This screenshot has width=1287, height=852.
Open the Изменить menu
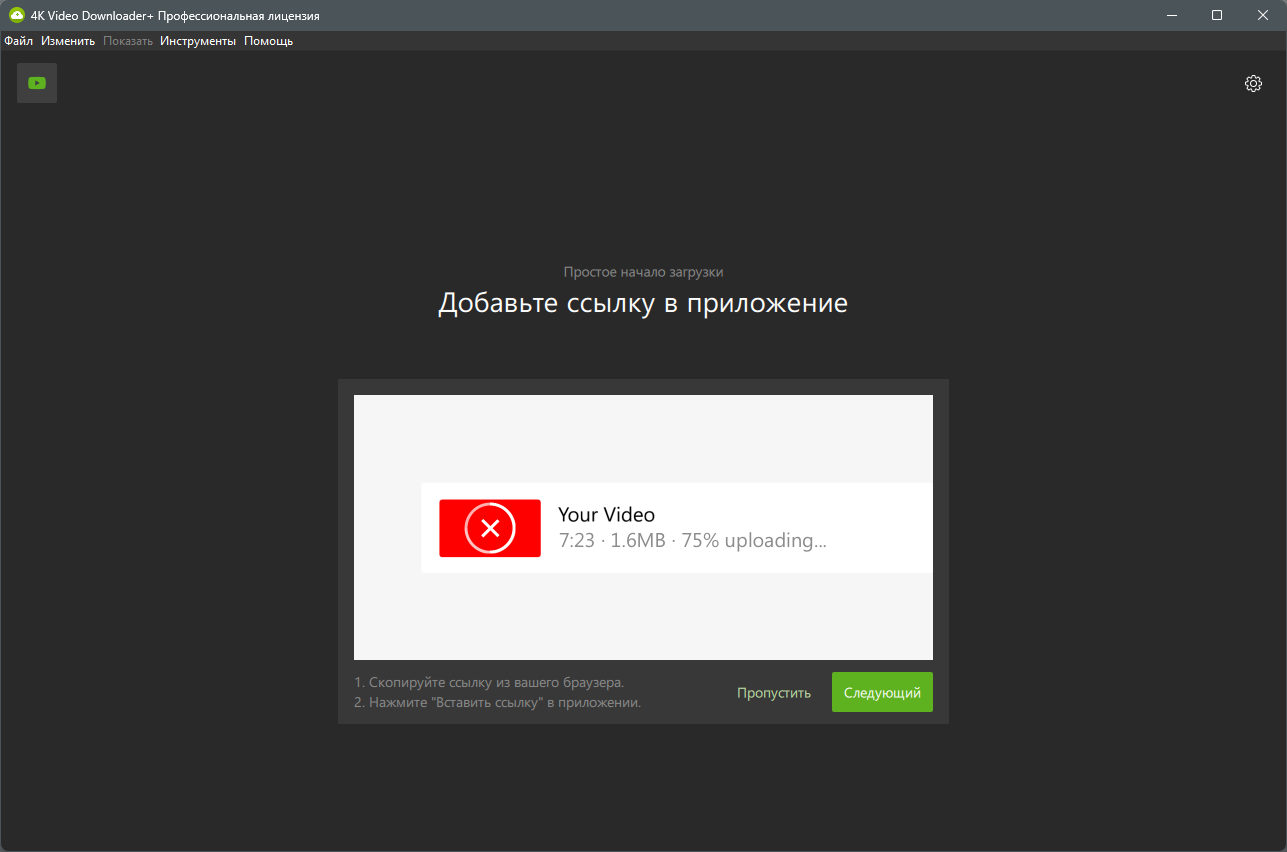tap(68, 41)
